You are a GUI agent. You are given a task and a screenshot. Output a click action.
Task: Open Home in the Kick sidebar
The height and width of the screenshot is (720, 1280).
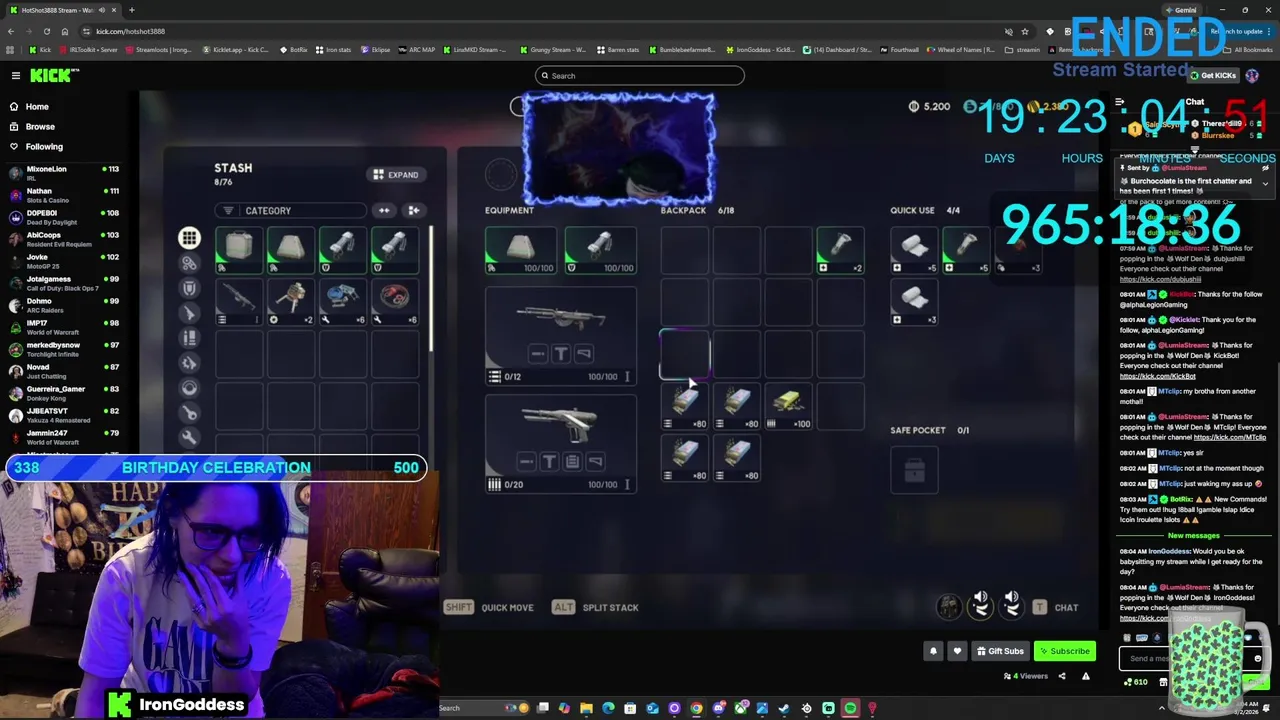coord(37,107)
